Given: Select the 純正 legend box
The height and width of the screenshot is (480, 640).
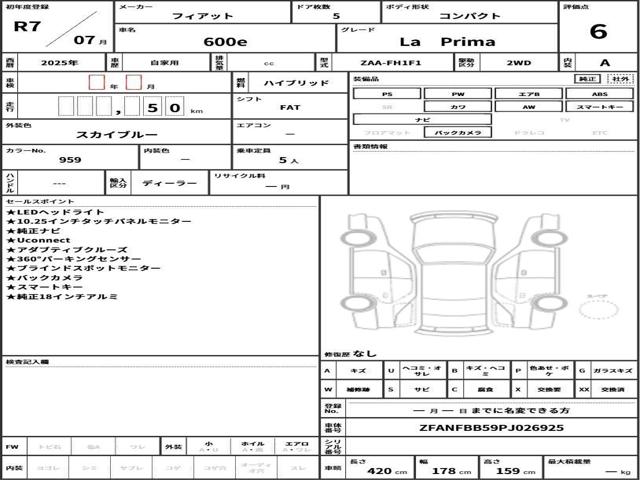Looking at the screenshot, I should (587, 79).
